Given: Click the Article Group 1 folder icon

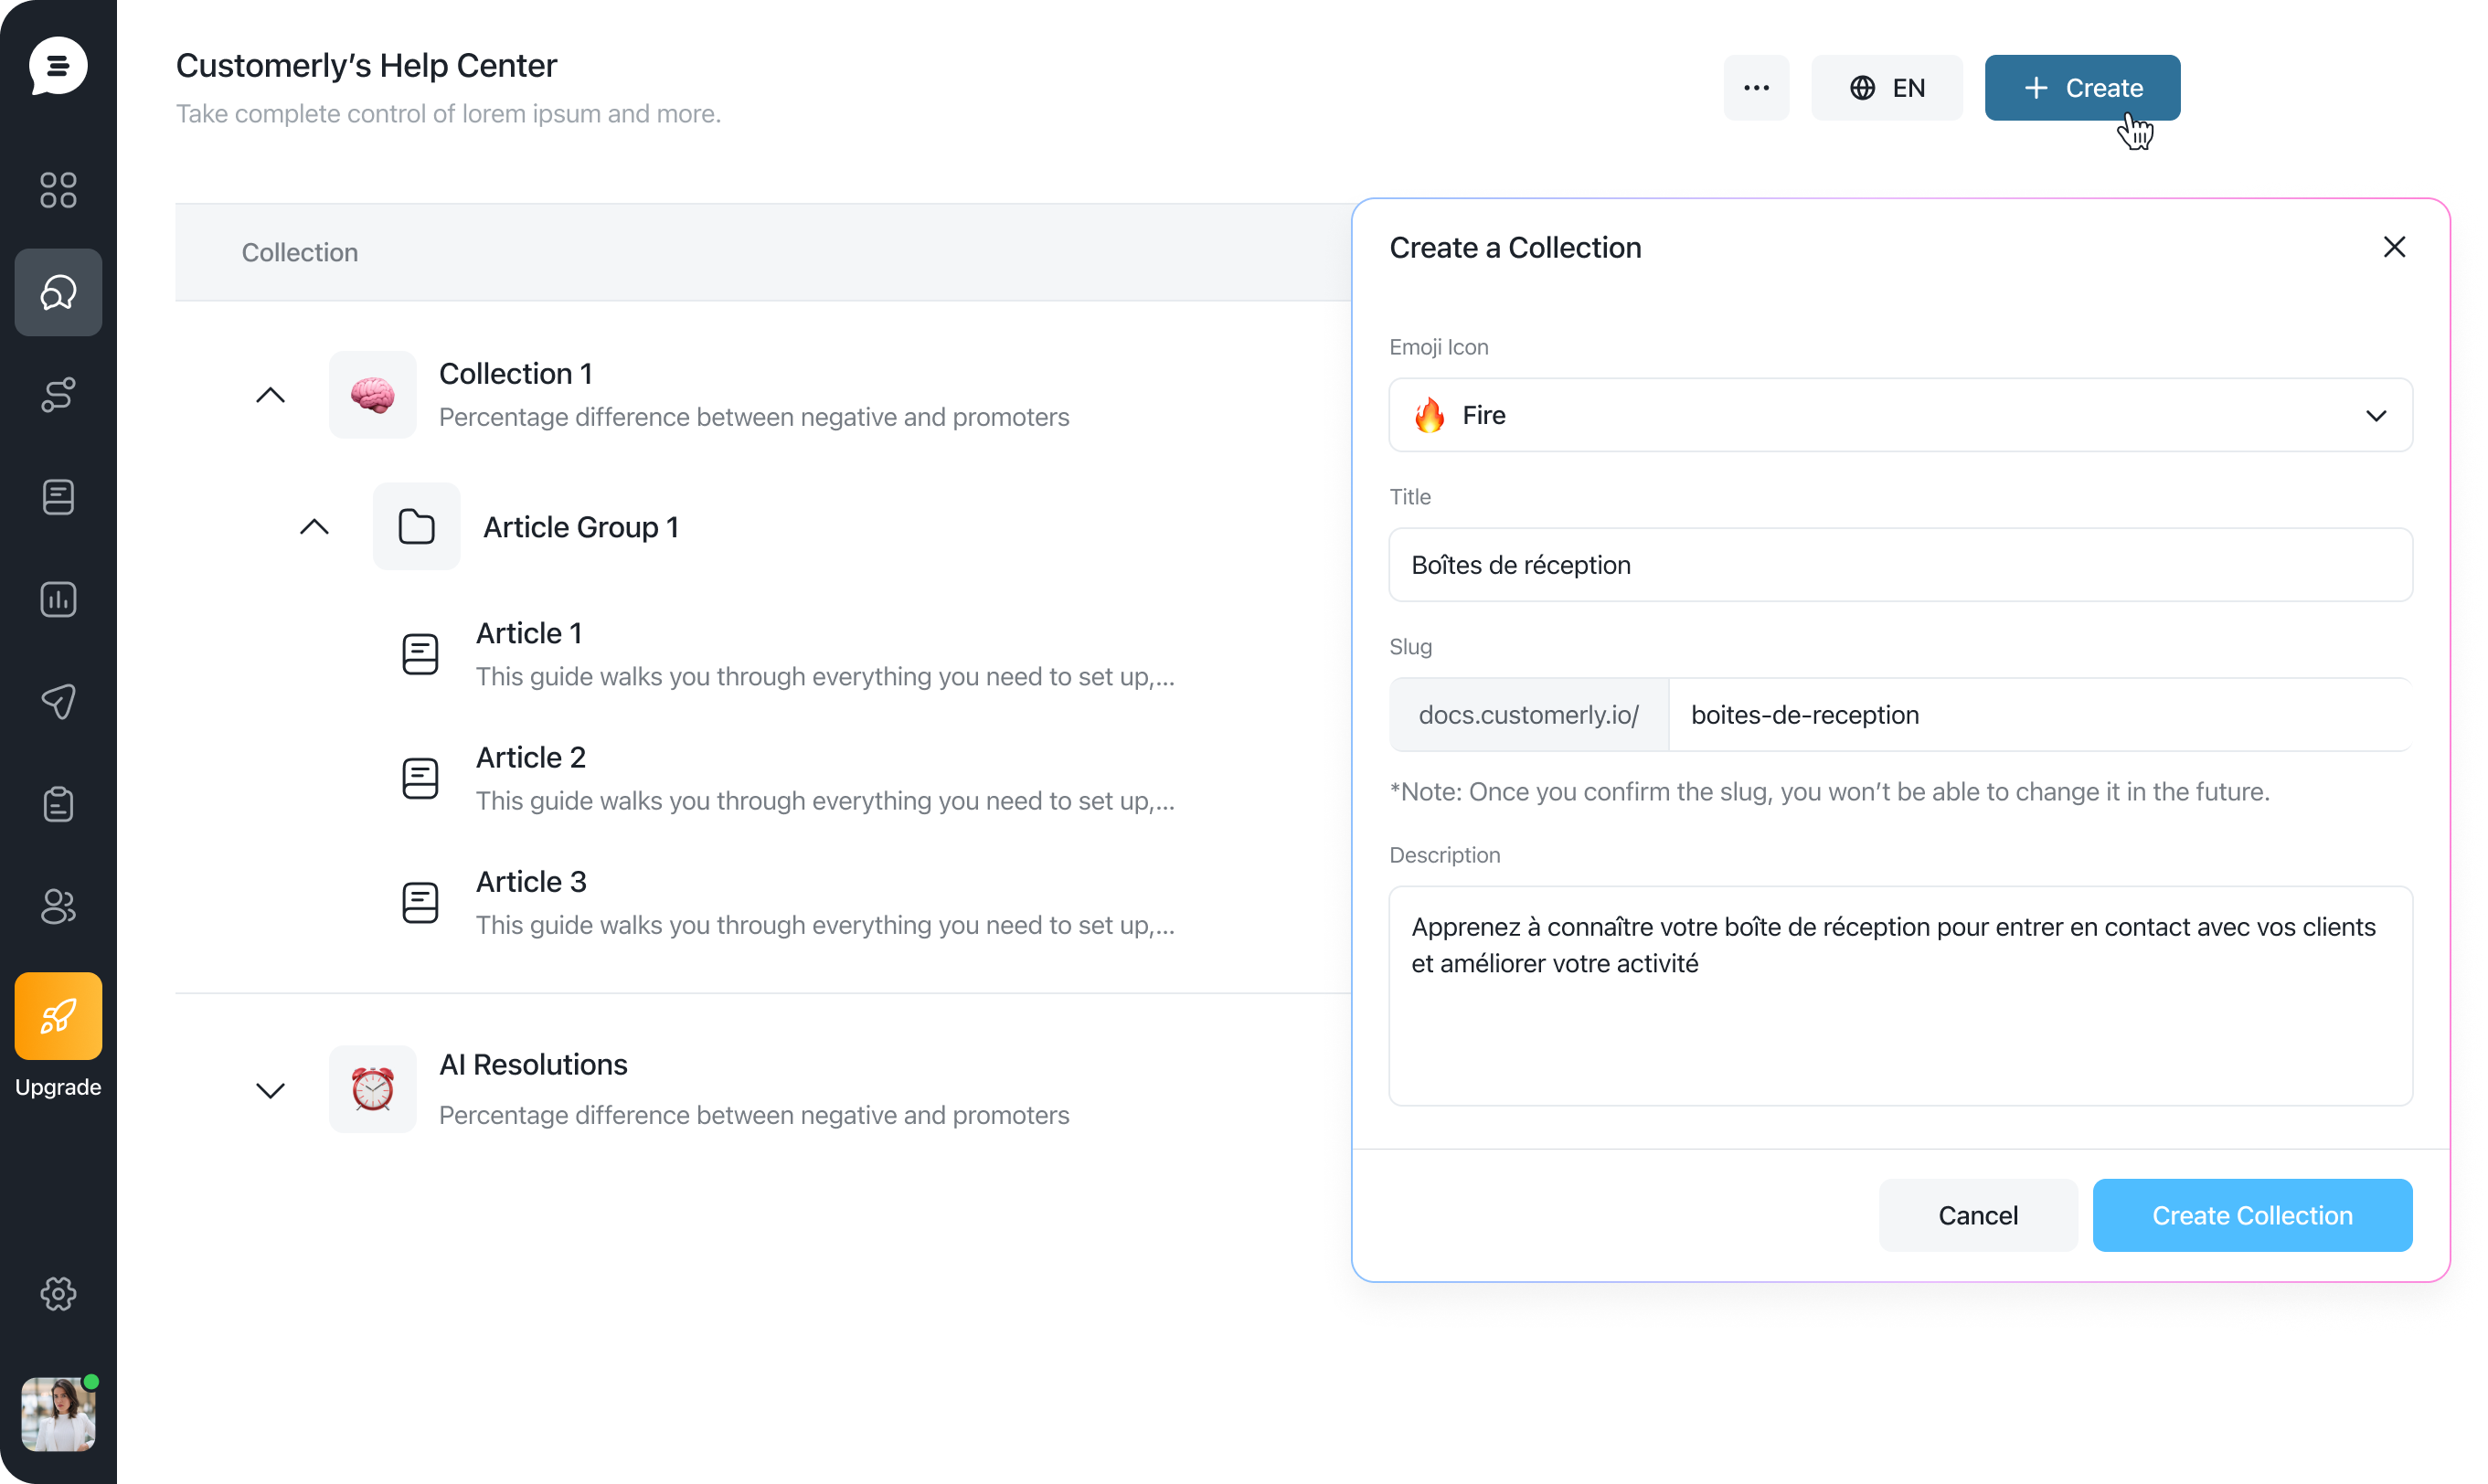Looking at the screenshot, I should coord(416,527).
